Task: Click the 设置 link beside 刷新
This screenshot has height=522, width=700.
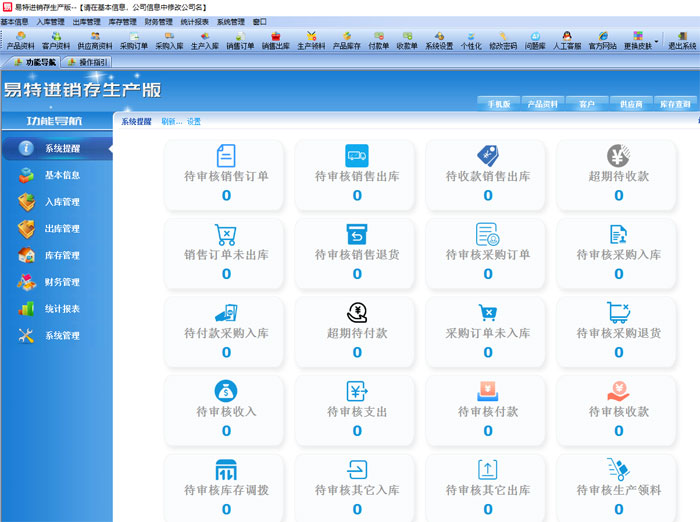Action: (x=194, y=122)
